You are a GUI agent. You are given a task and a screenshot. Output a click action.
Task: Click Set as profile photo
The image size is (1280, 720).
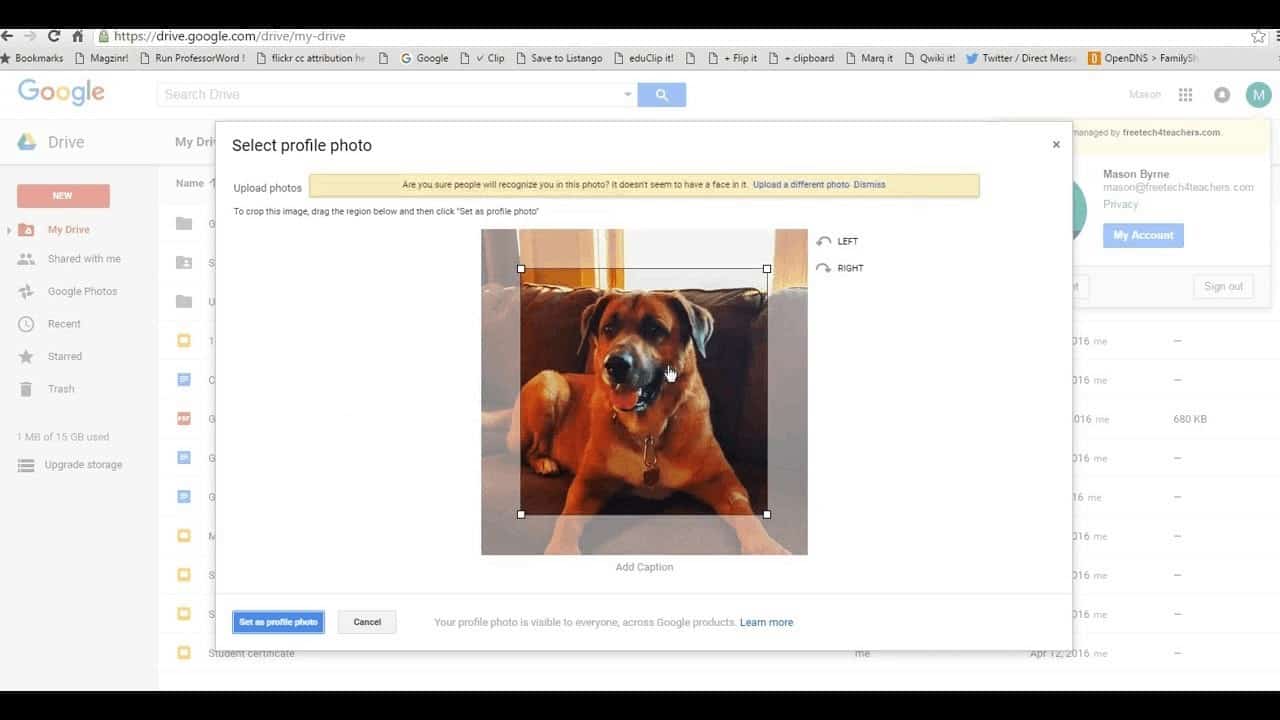(x=278, y=621)
